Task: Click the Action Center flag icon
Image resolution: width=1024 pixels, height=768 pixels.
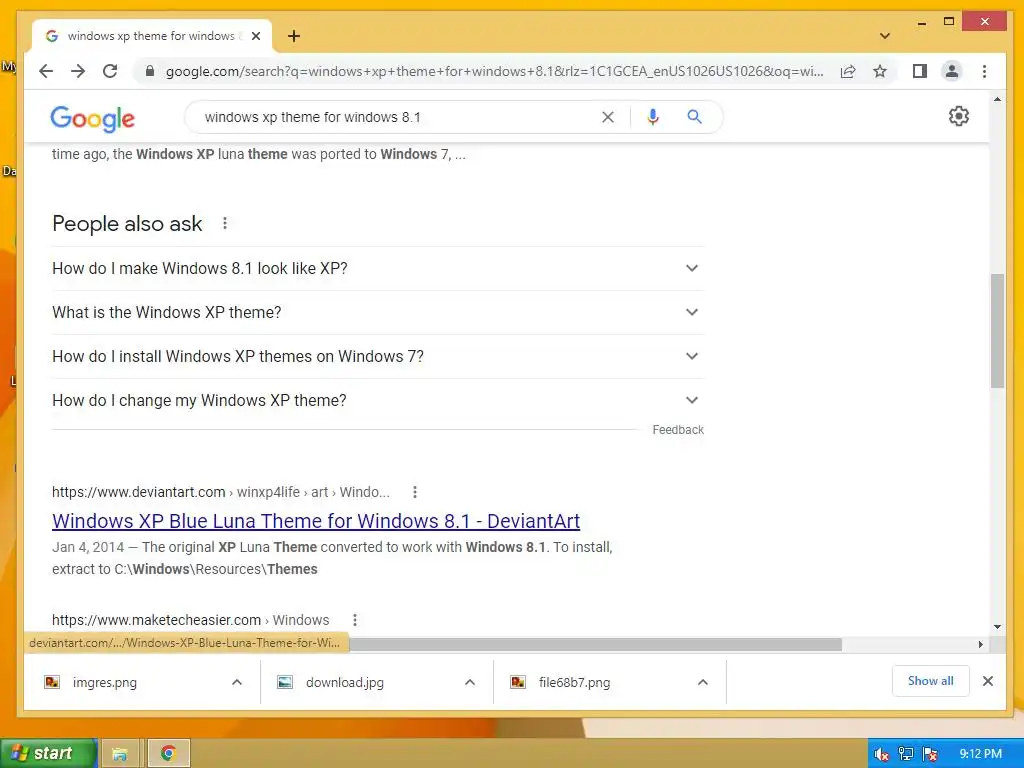Action: tap(931, 754)
